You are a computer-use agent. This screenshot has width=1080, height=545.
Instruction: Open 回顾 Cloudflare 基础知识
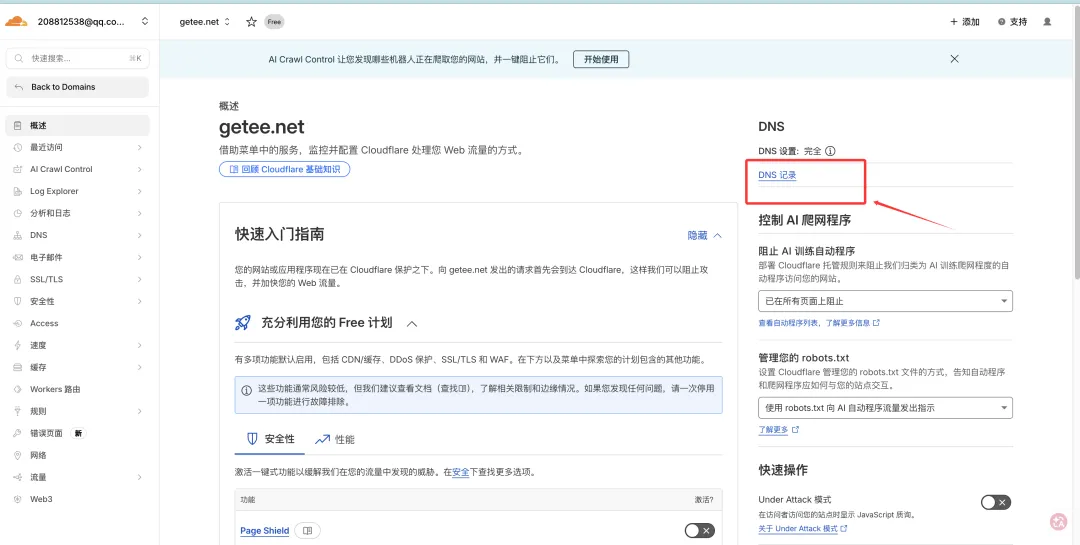(284, 169)
